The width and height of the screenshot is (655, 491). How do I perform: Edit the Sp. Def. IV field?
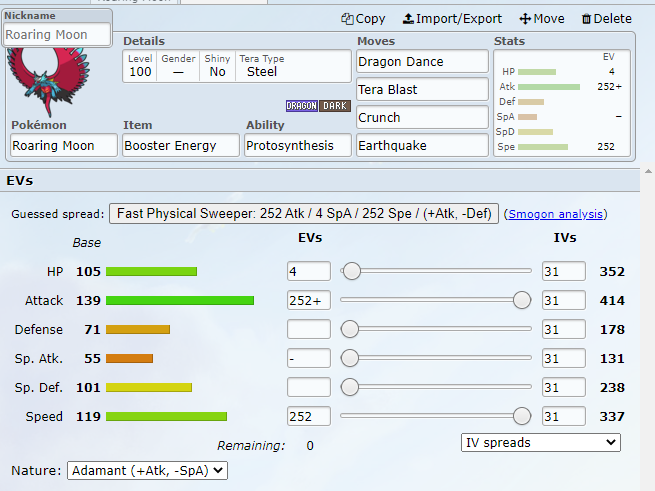[564, 387]
